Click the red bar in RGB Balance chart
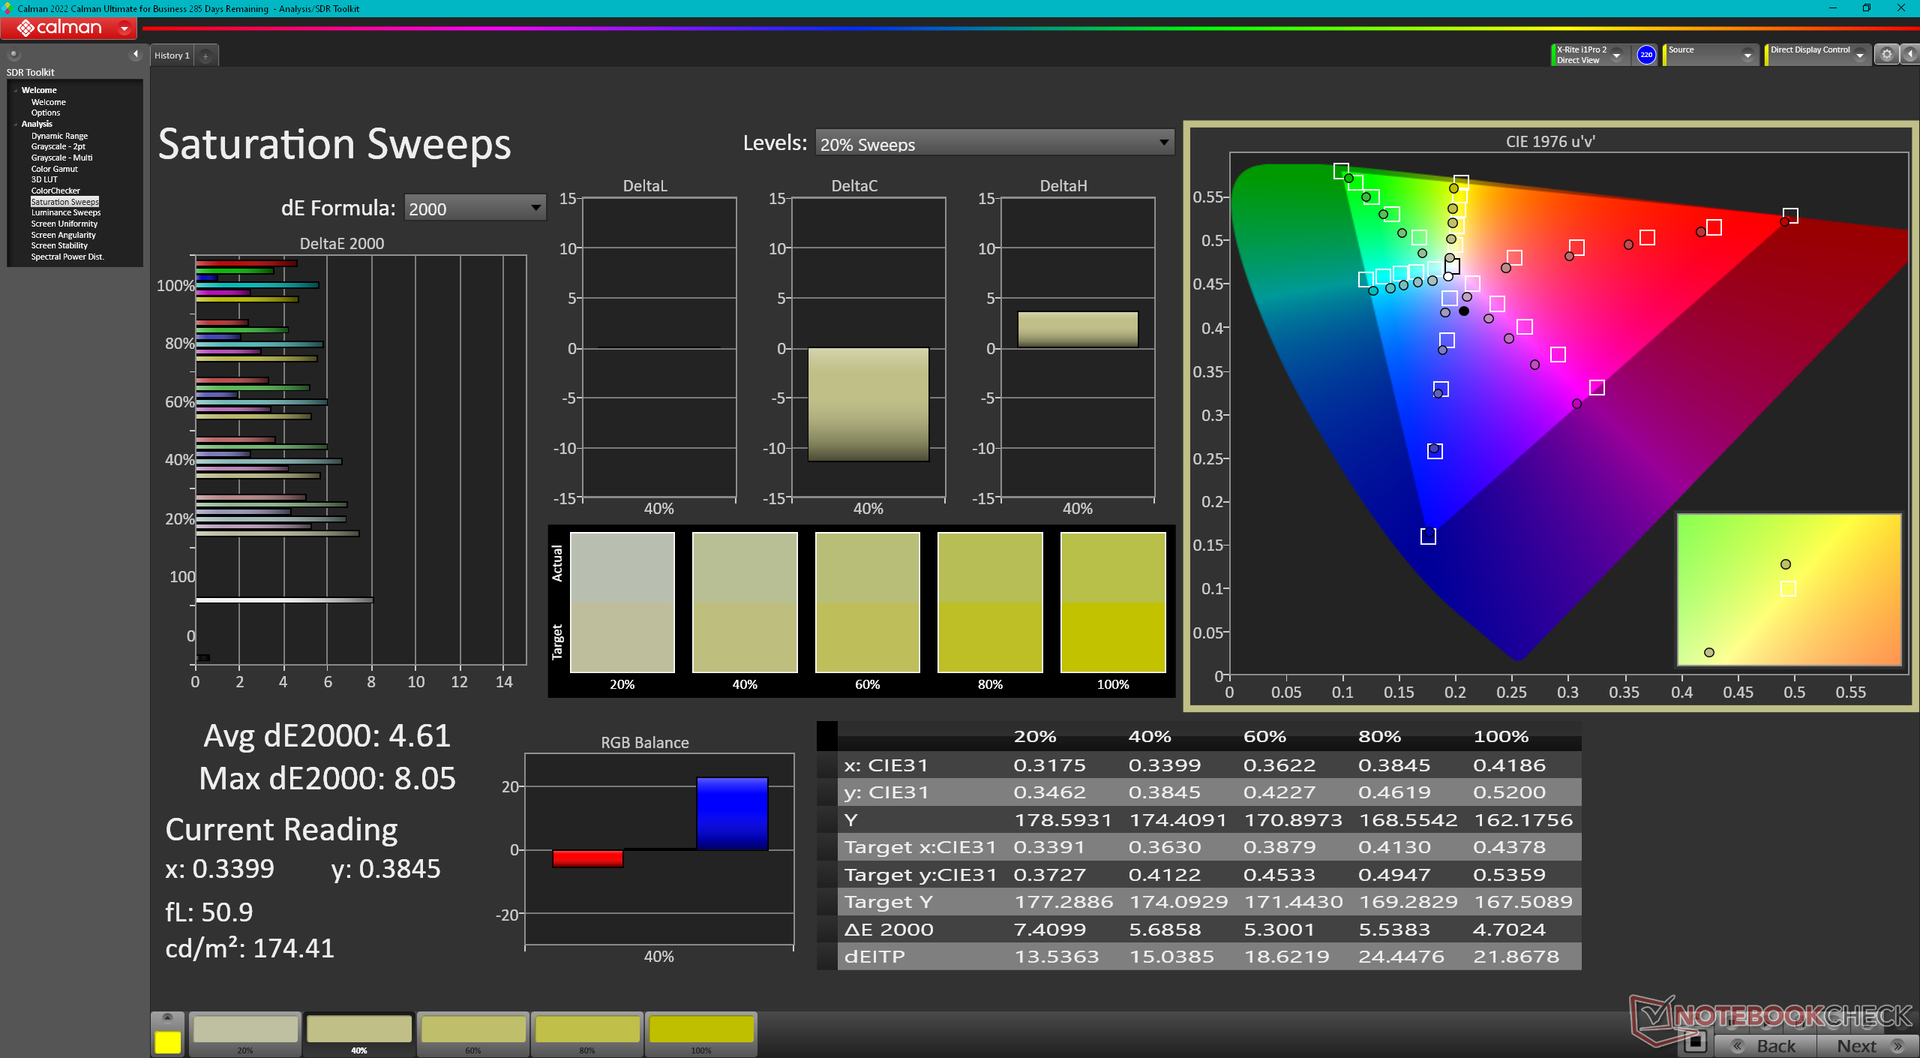The height and width of the screenshot is (1058, 1920). pos(588,858)
